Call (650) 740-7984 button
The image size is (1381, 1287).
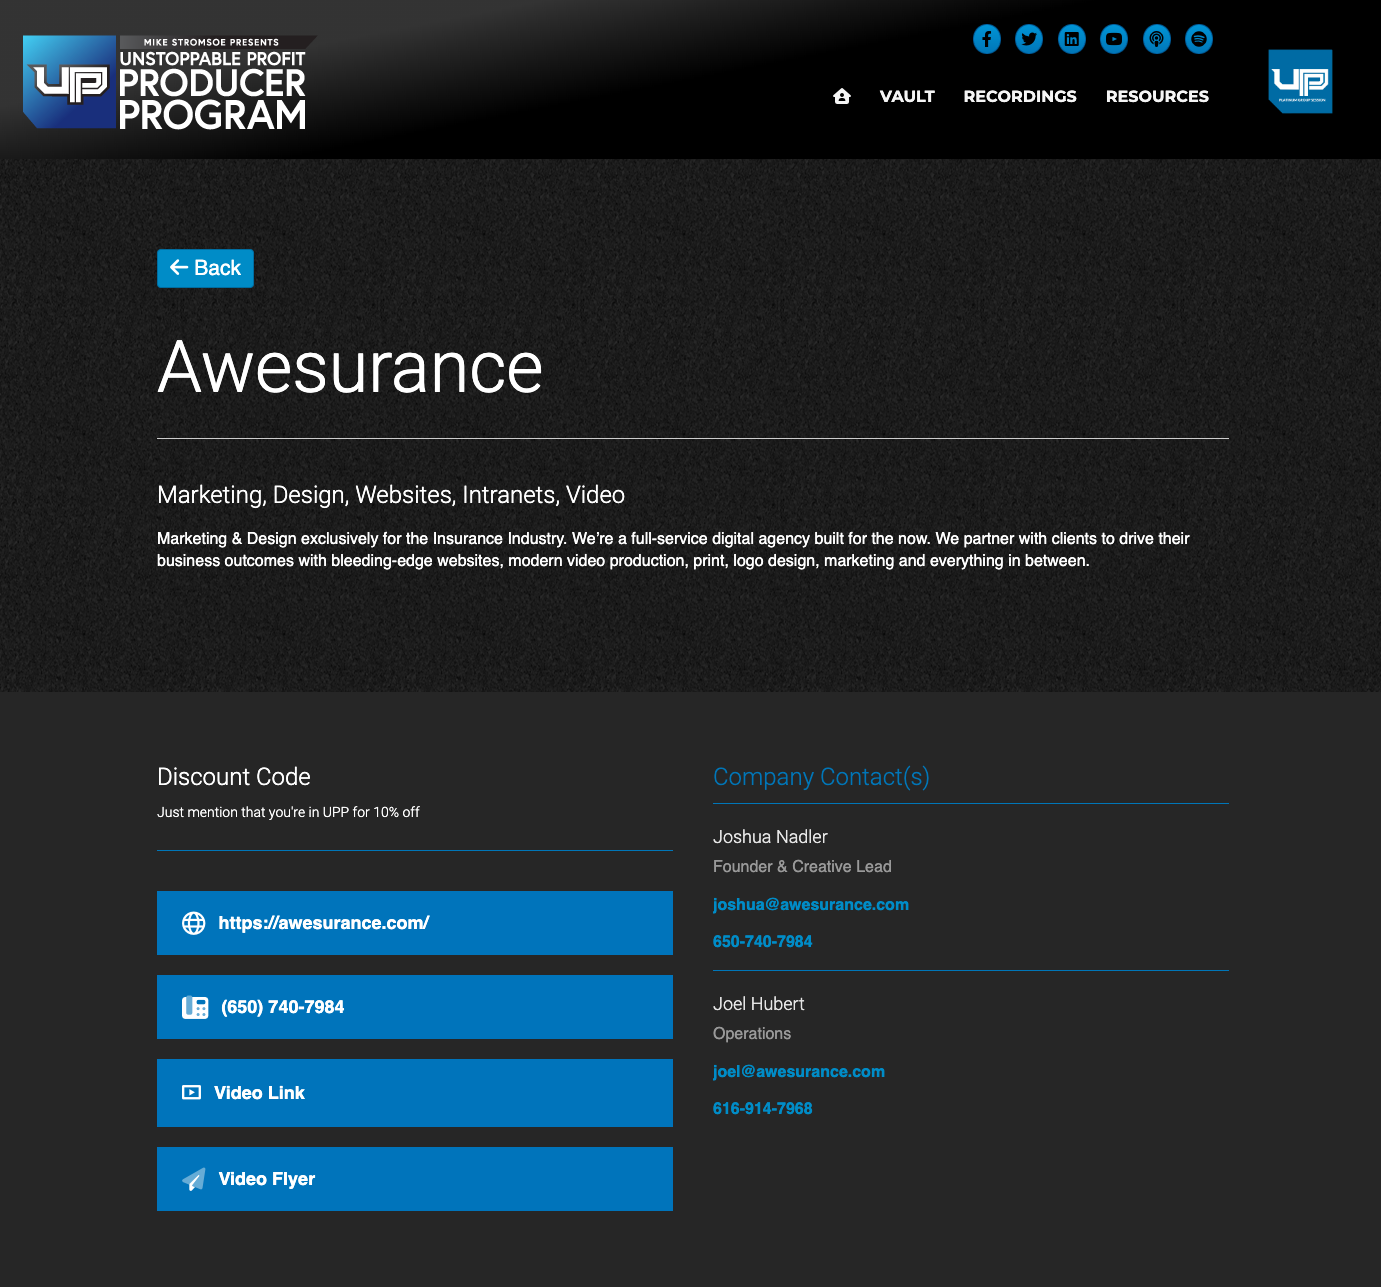(415, 1007)
